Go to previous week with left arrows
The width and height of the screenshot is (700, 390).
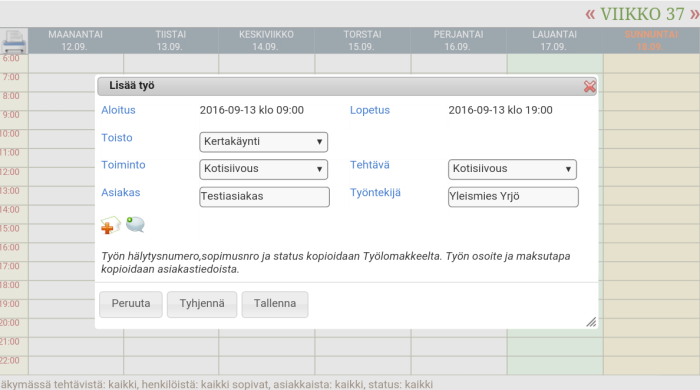coord(590,14)
